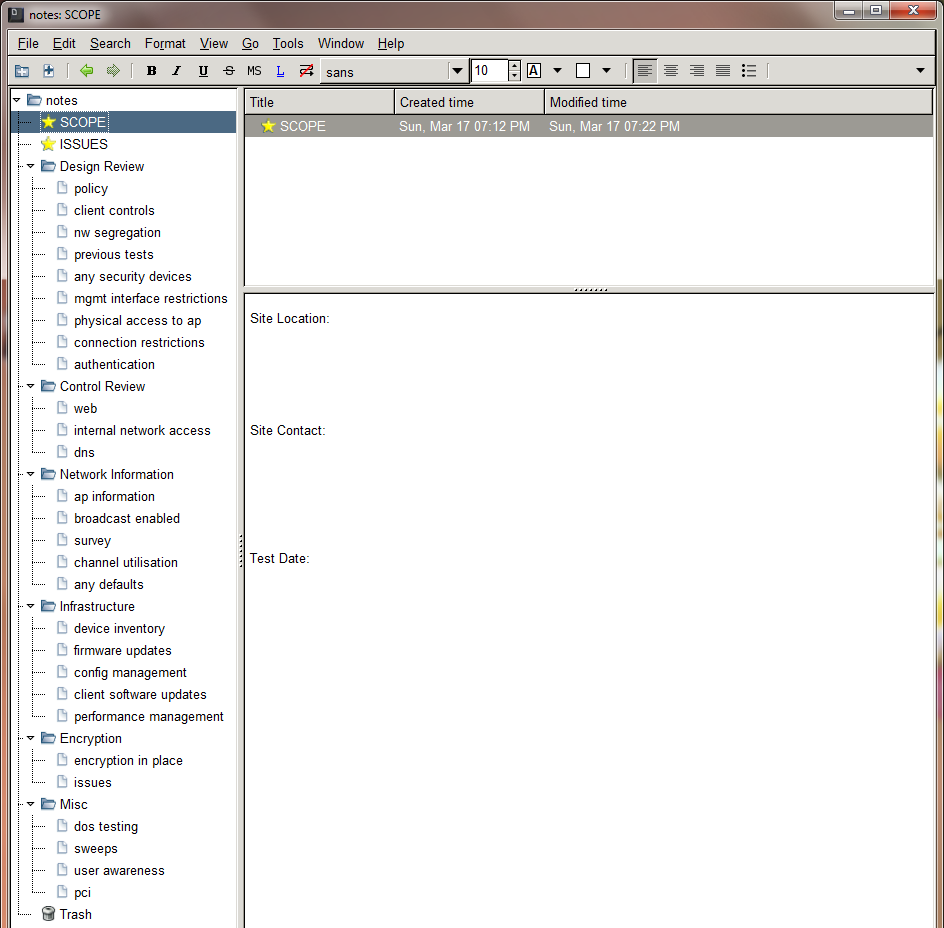The height and width of the screenshot is (928, 944).
Task: Click the new folder toolbar icon
Action: (x=22, y=71)
